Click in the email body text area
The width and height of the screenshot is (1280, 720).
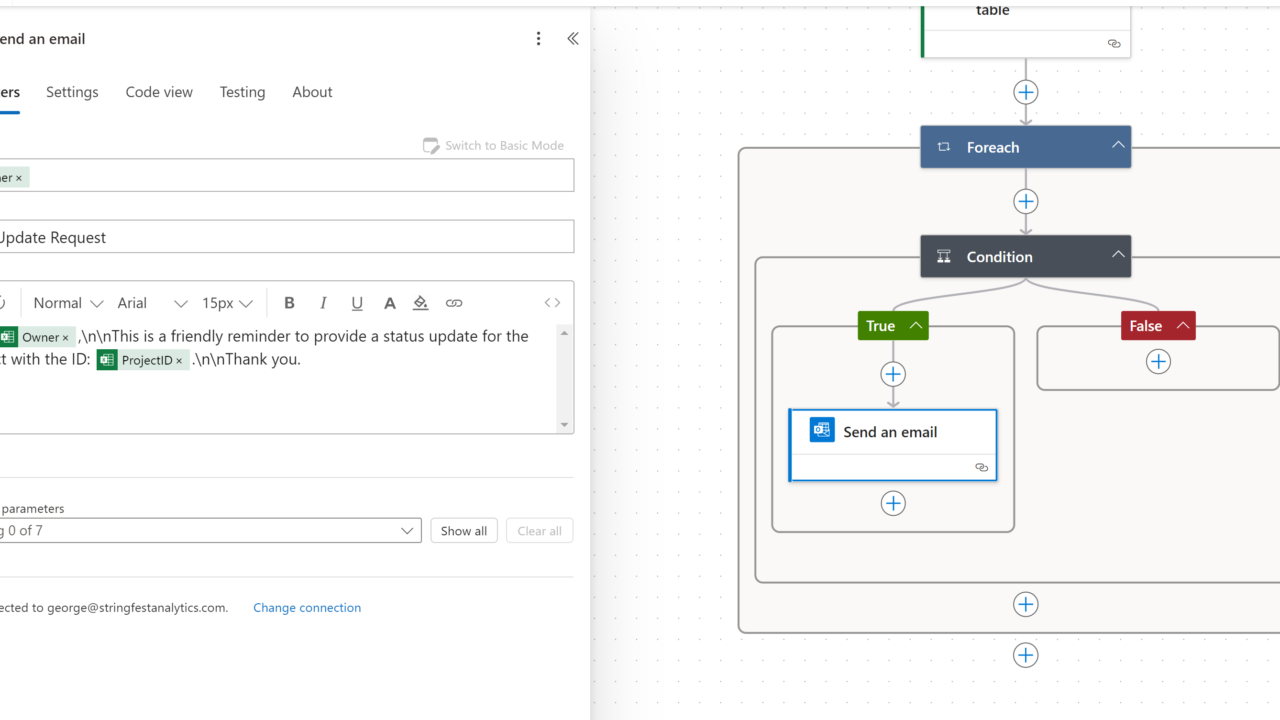(278, 378)
